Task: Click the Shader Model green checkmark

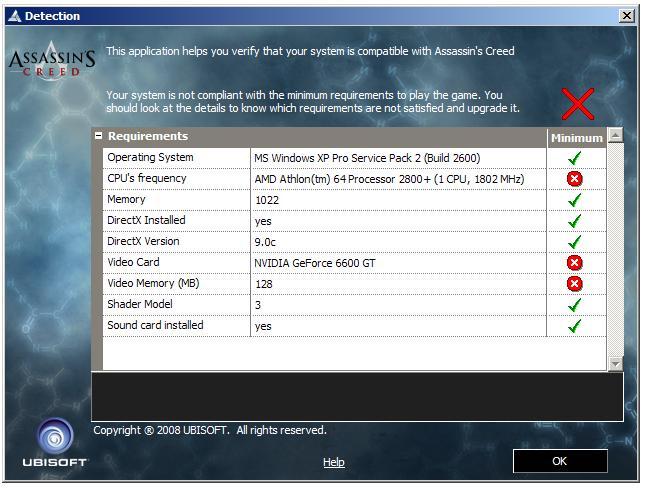Action: 575,305
